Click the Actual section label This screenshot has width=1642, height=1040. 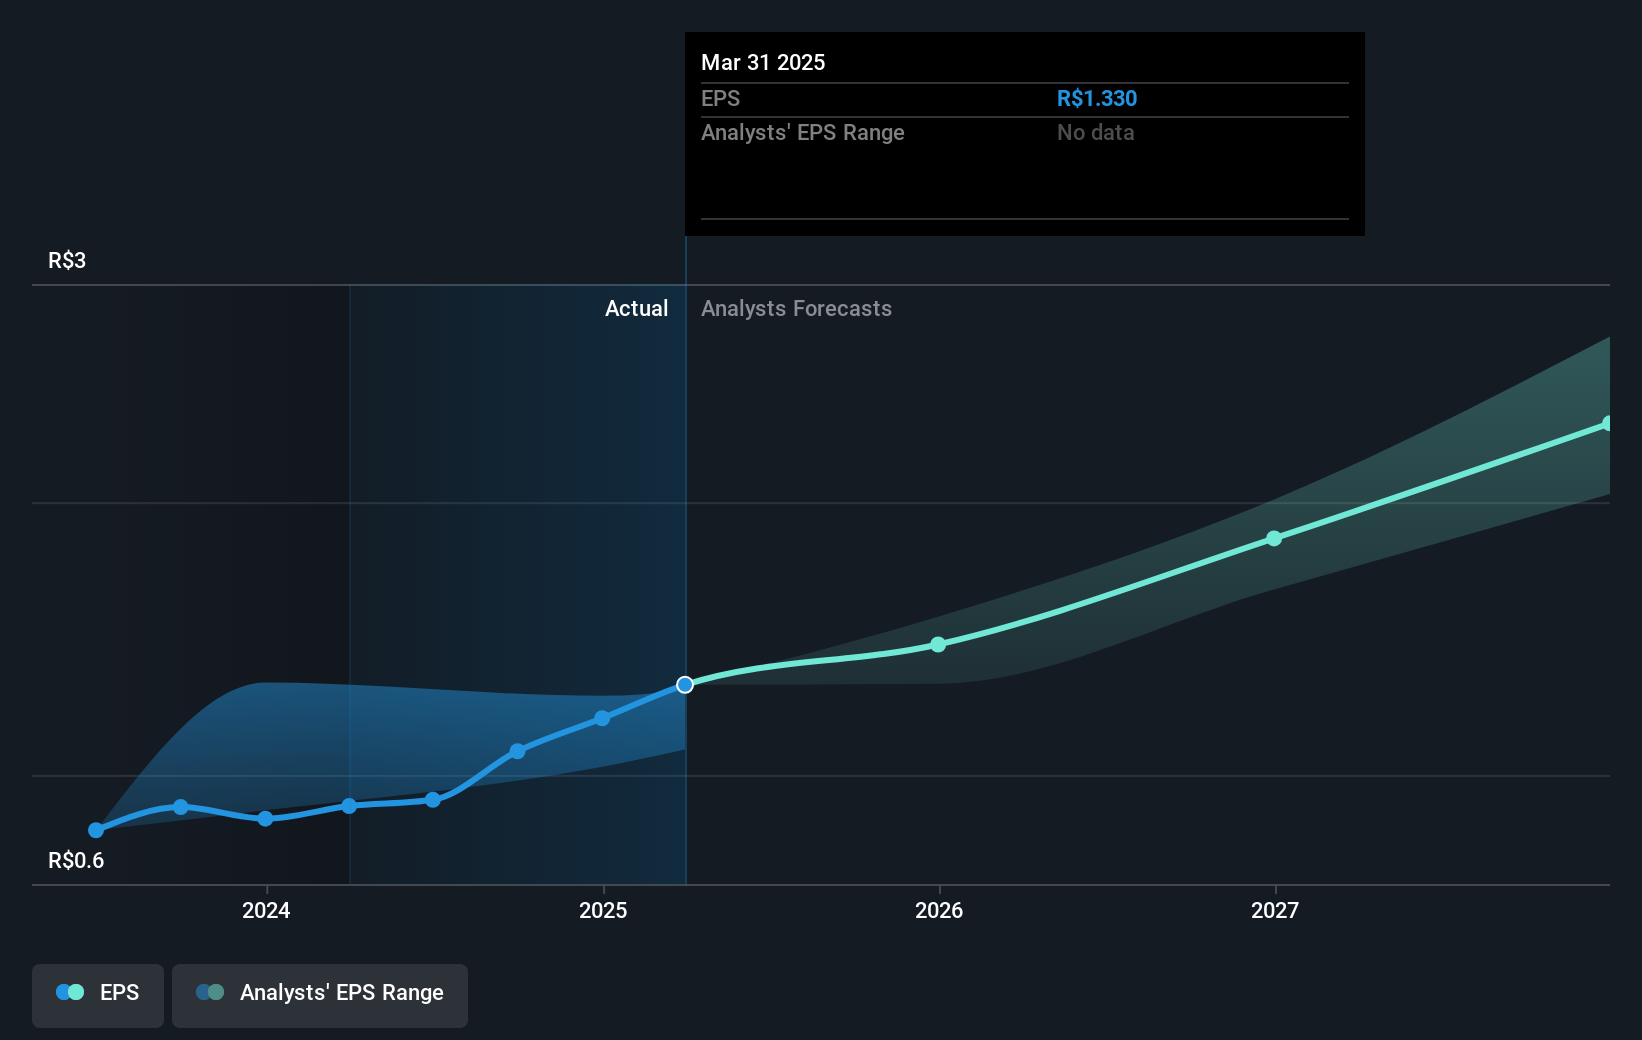(636, 308)
